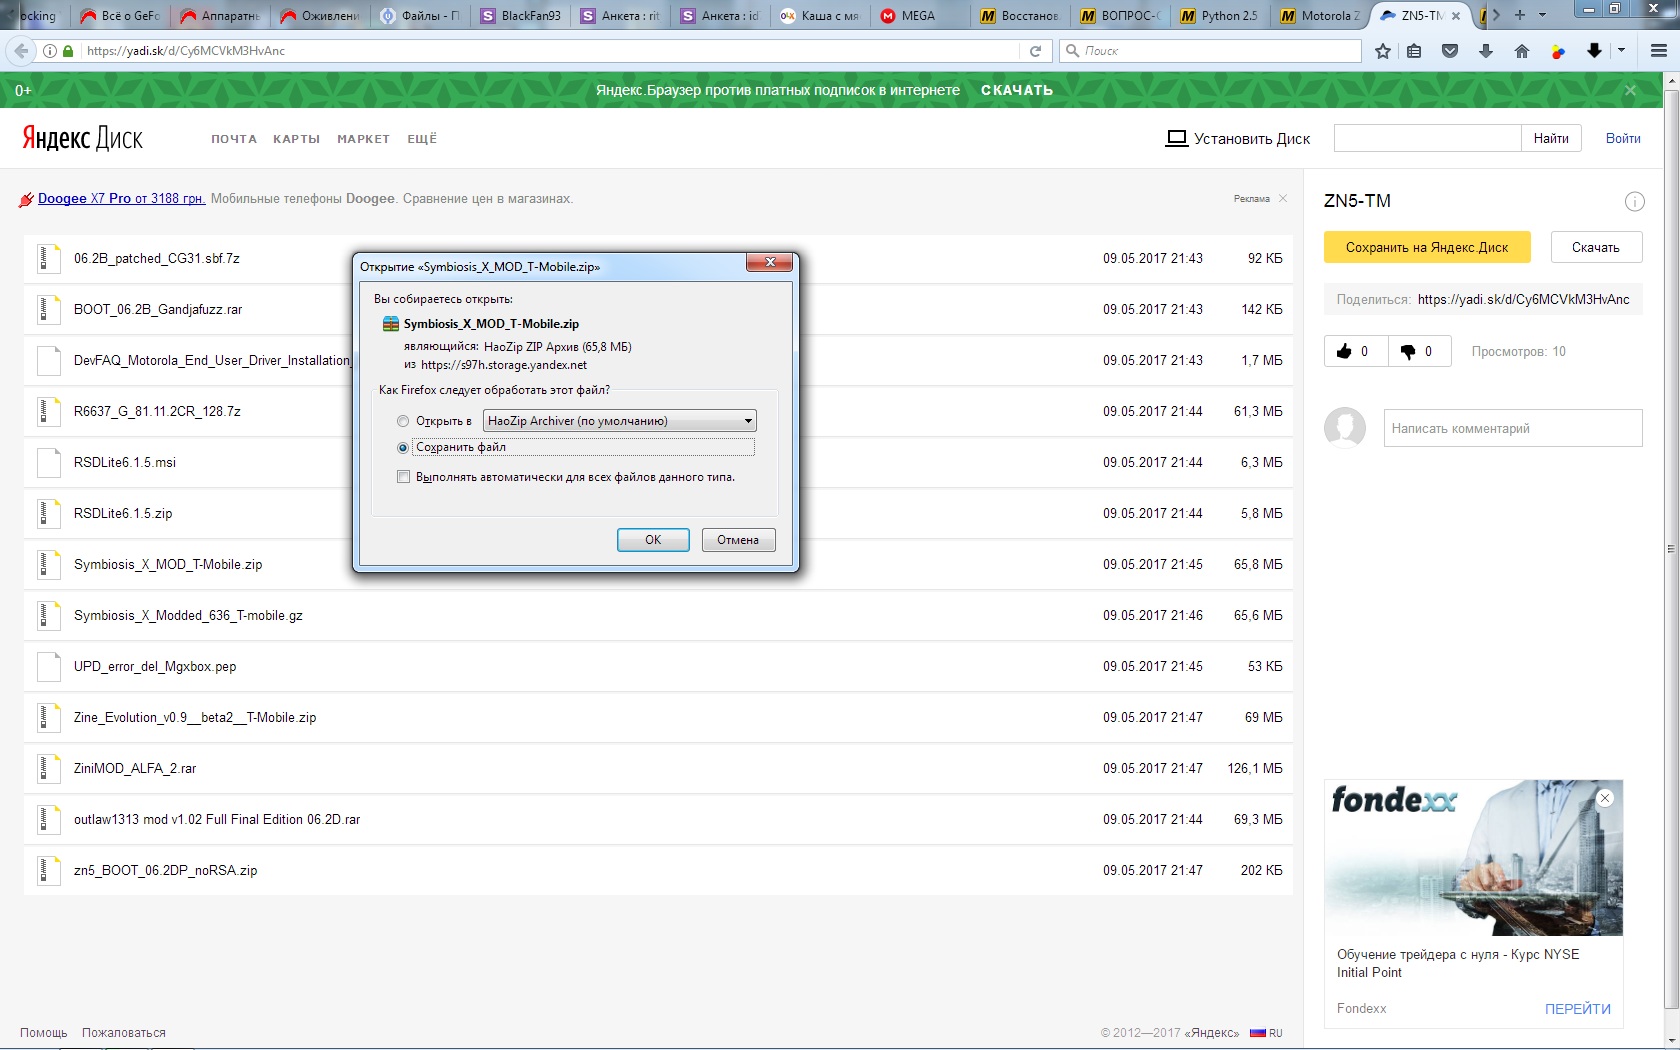Focus the Yandex Disk search input field
The width and height of the screenshot is (1680, 1050).
[x=1427, y=138]
